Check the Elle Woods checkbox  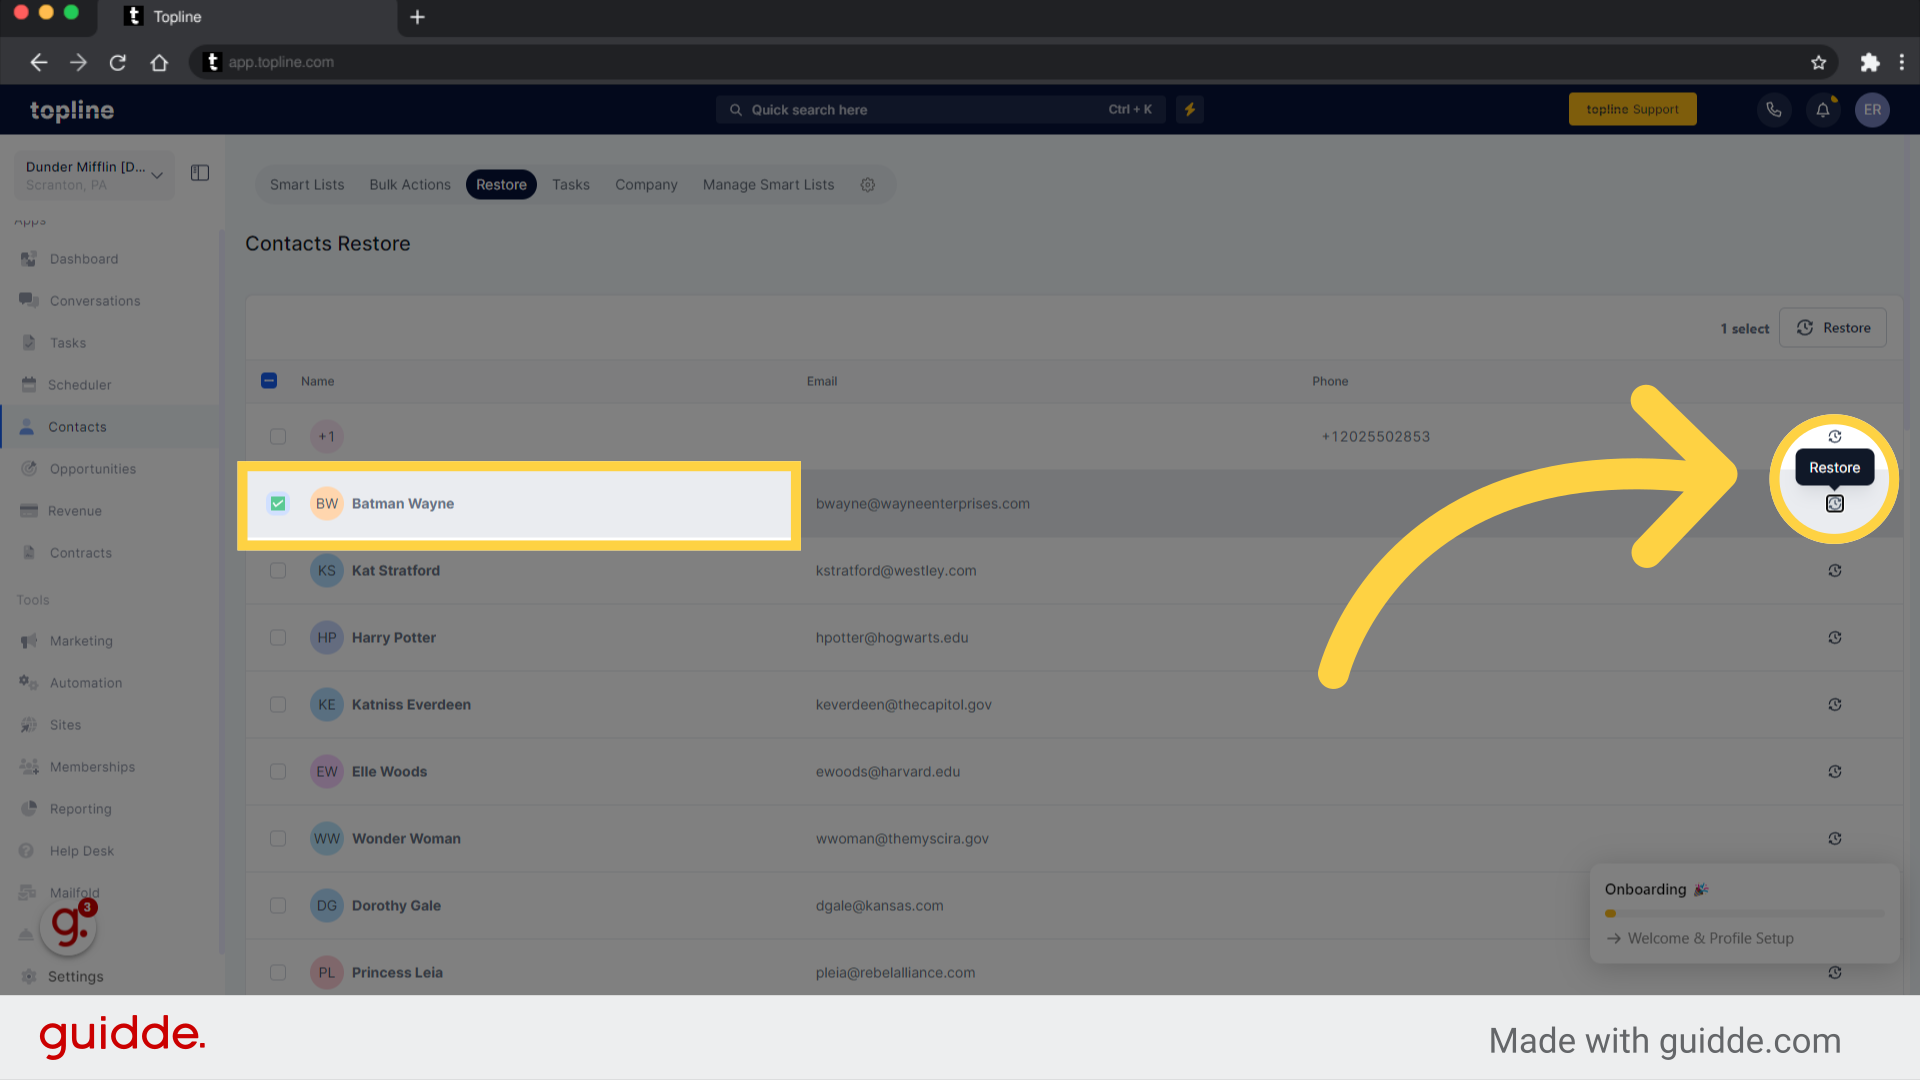click(278, 772)
